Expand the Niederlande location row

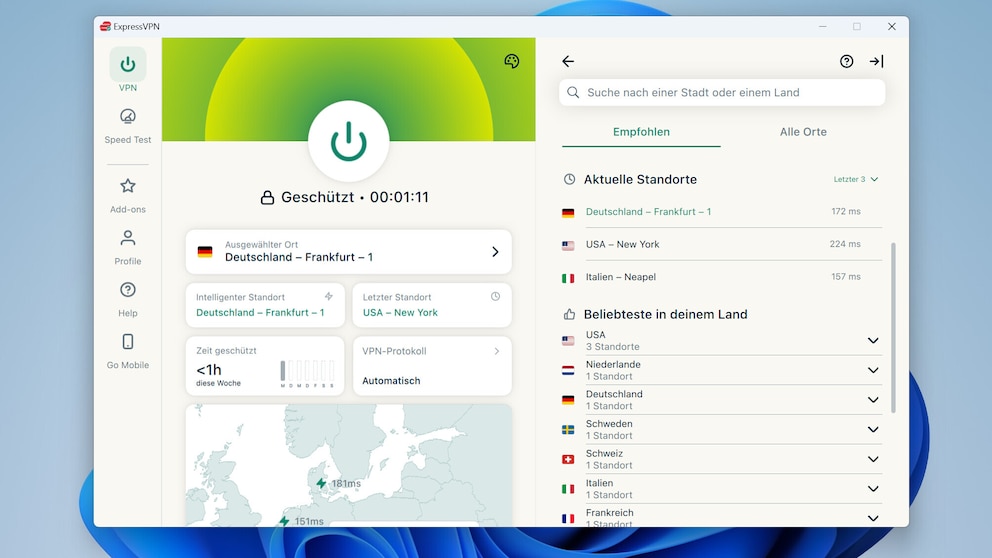[x=722, y=370]
